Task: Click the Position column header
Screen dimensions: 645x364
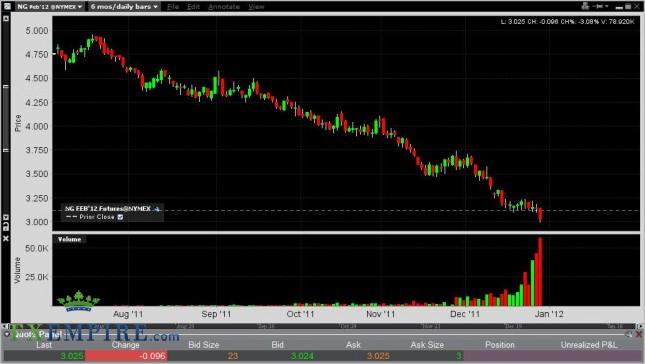Action: (x=500, y=345)
